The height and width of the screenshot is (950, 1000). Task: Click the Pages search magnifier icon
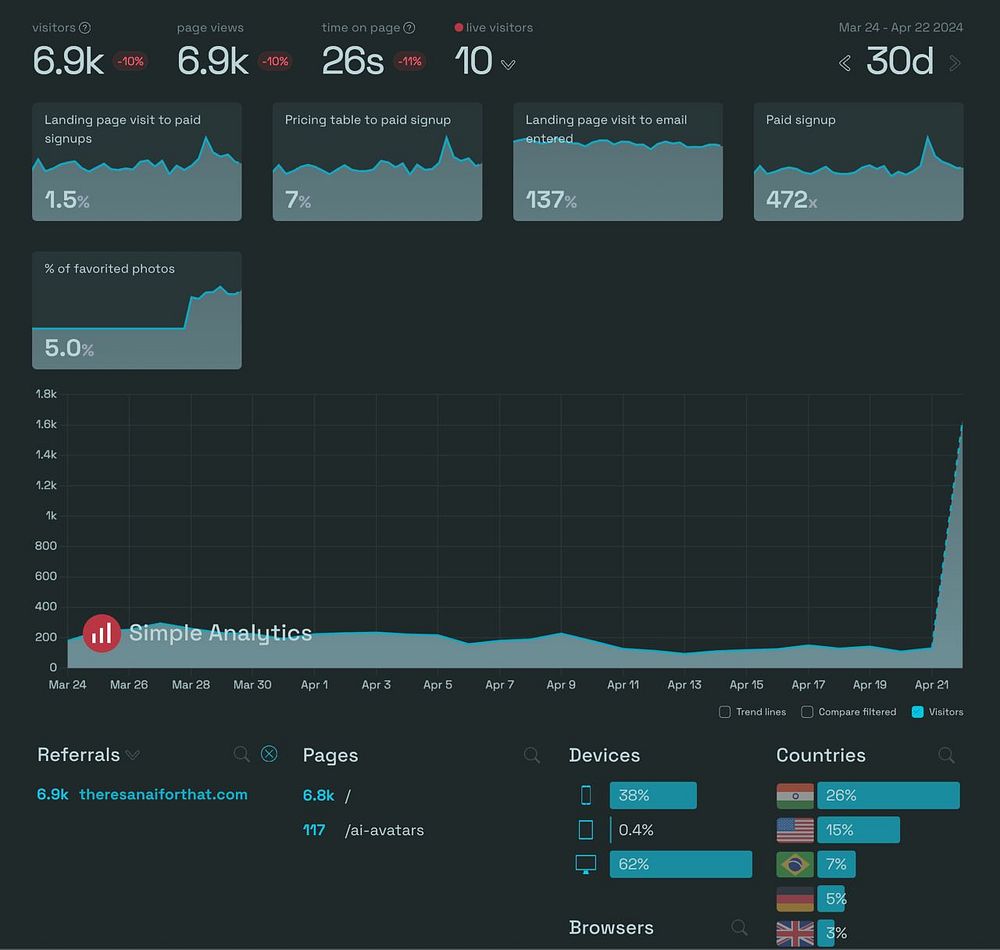click(x=532, y=756)
